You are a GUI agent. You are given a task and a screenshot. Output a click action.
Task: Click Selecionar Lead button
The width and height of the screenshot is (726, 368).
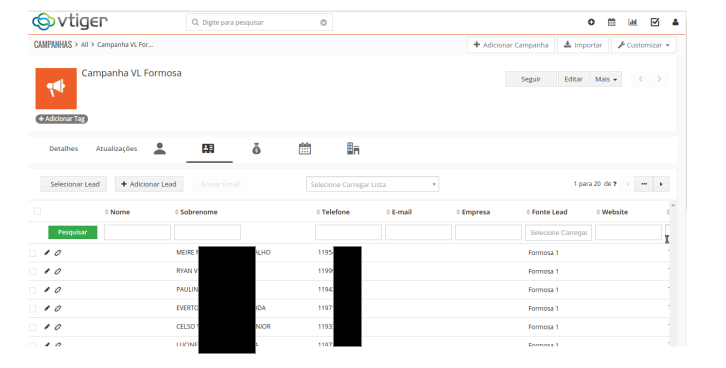click(x=74, y=184)
